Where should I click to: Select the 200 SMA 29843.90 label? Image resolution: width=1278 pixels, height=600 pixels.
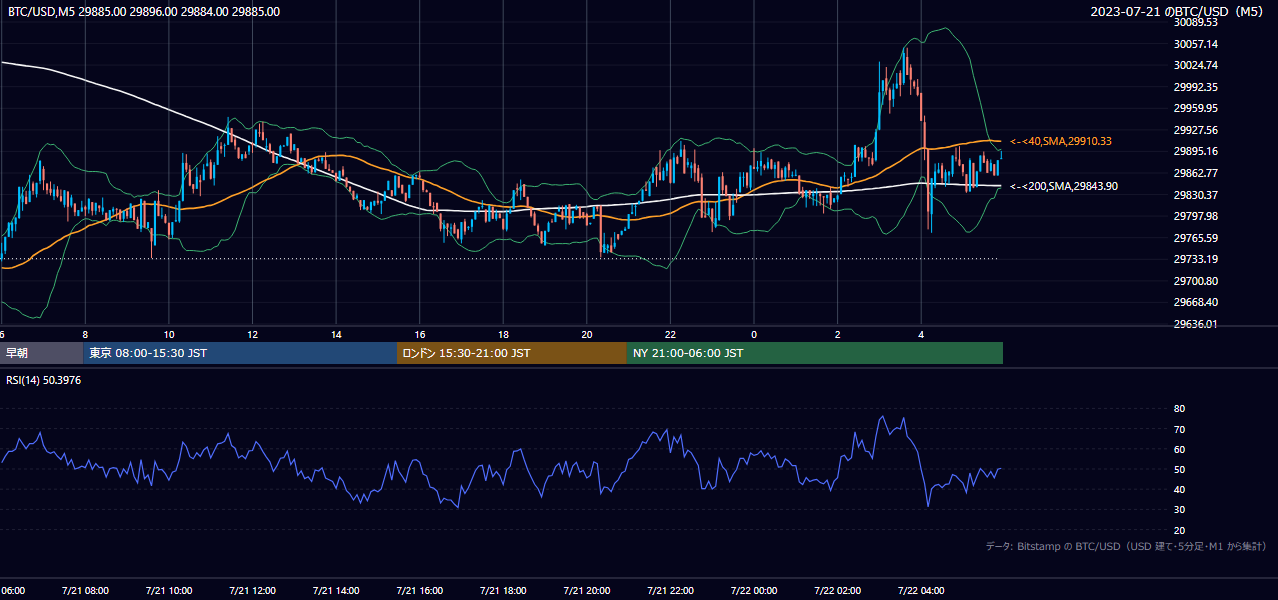tap(1065, 186)
